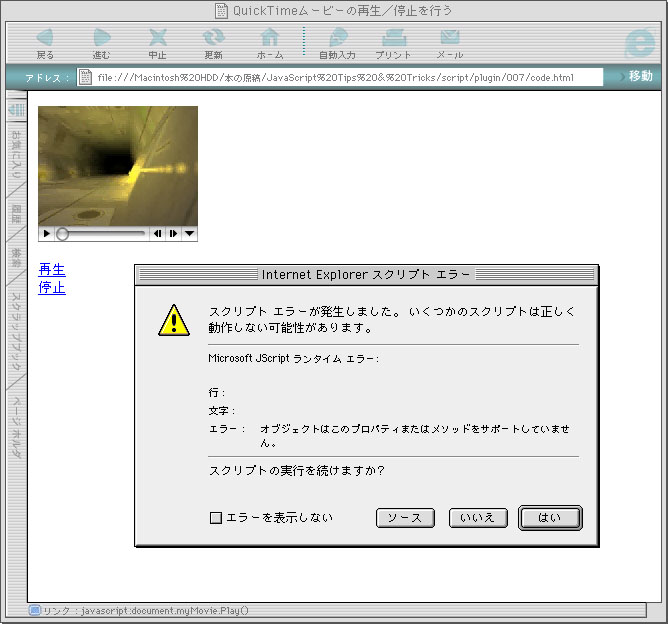Open the お気に入り (Favorites) sidebar tab

16,155
